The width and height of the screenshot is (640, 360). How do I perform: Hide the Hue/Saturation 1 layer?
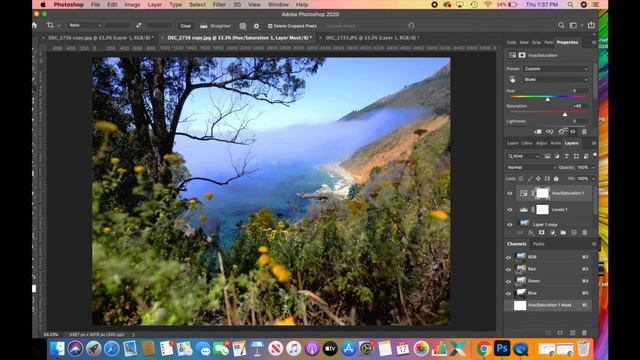[509, 193]
